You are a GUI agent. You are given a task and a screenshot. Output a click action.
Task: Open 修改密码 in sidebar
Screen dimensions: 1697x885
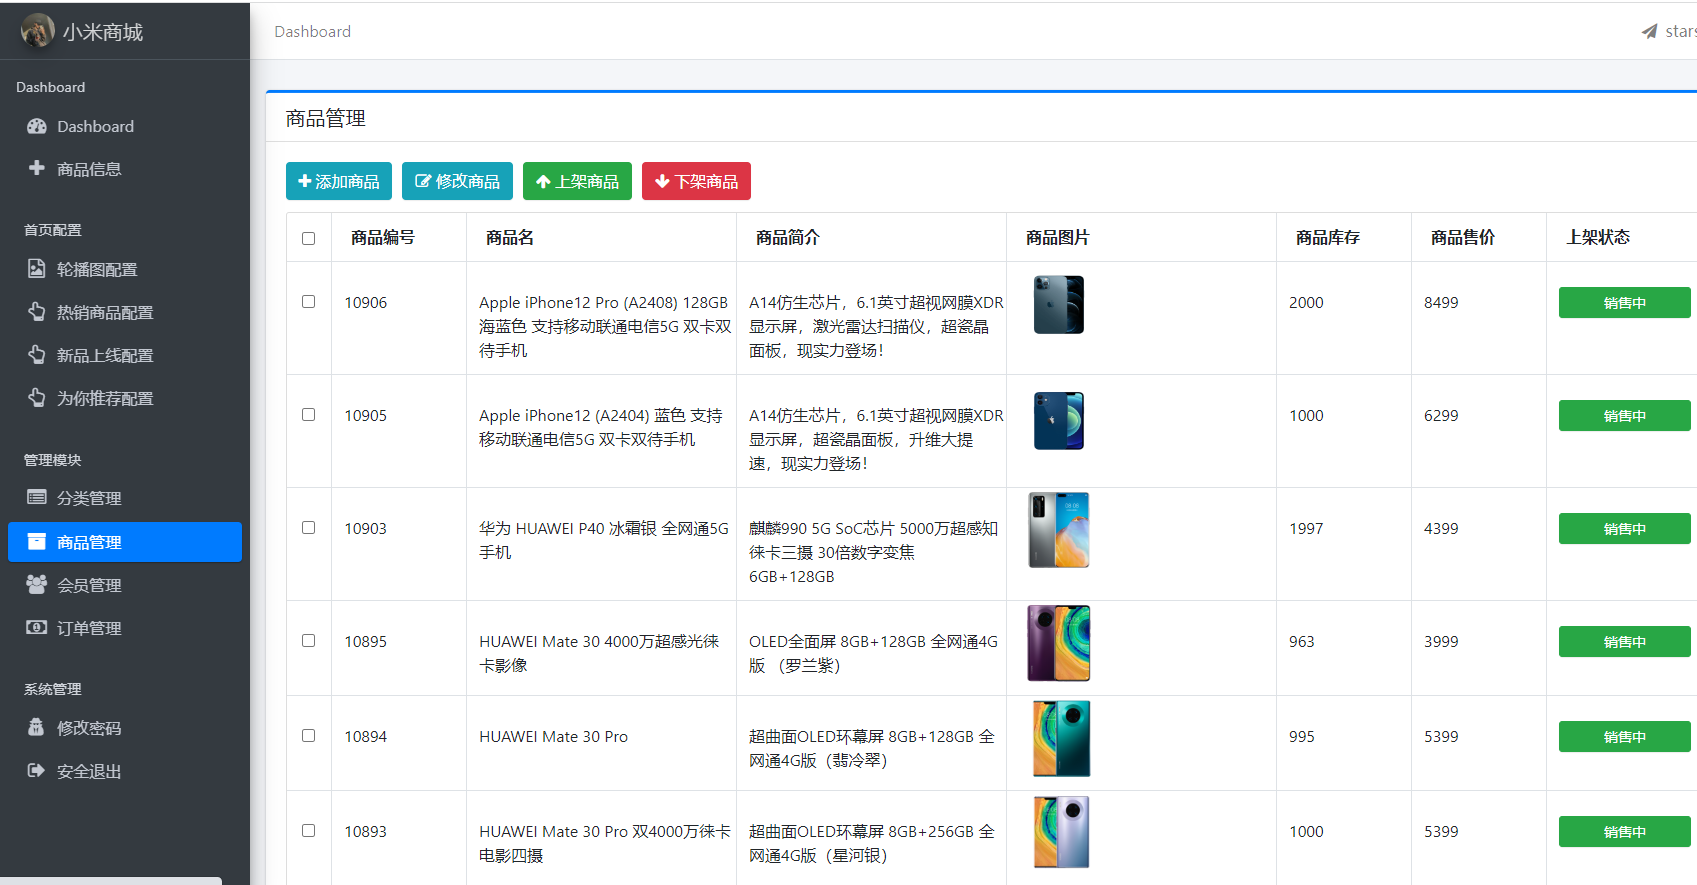[125, 728]
